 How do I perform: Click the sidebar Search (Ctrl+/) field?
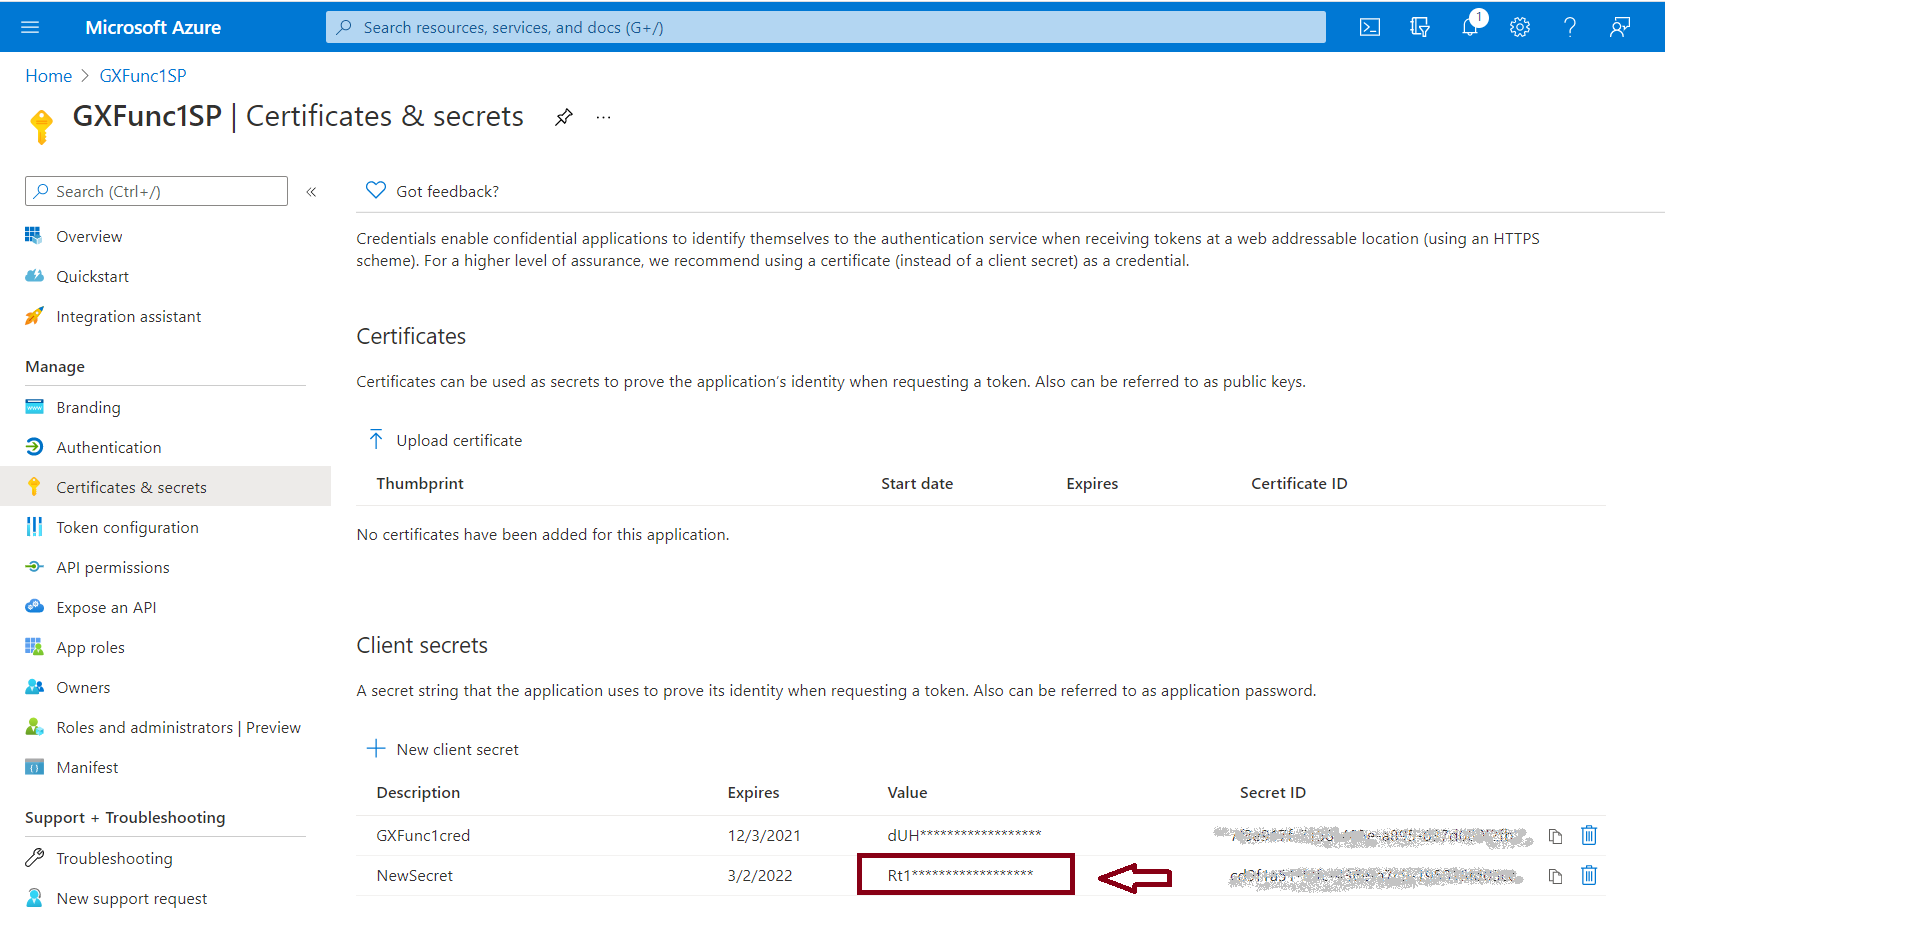(x=156, y=191)
